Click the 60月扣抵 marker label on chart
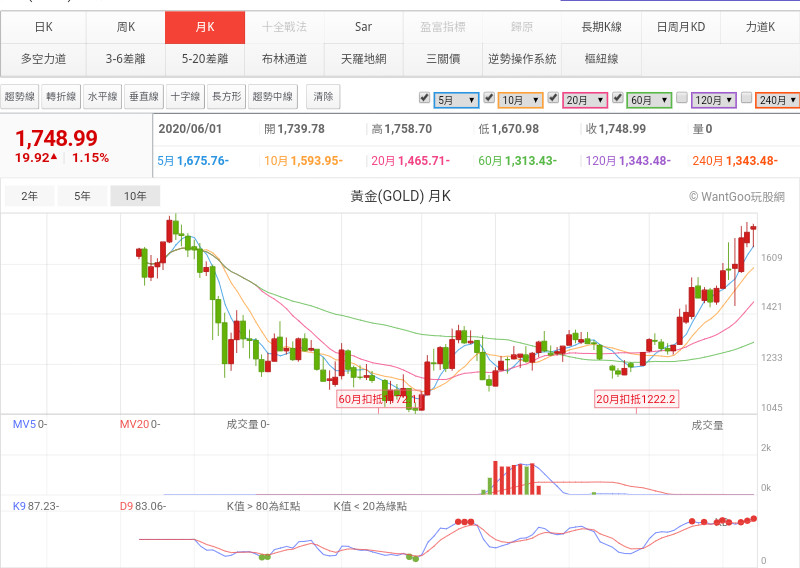Viewport: 800px width, 568px height. [376, 399]
